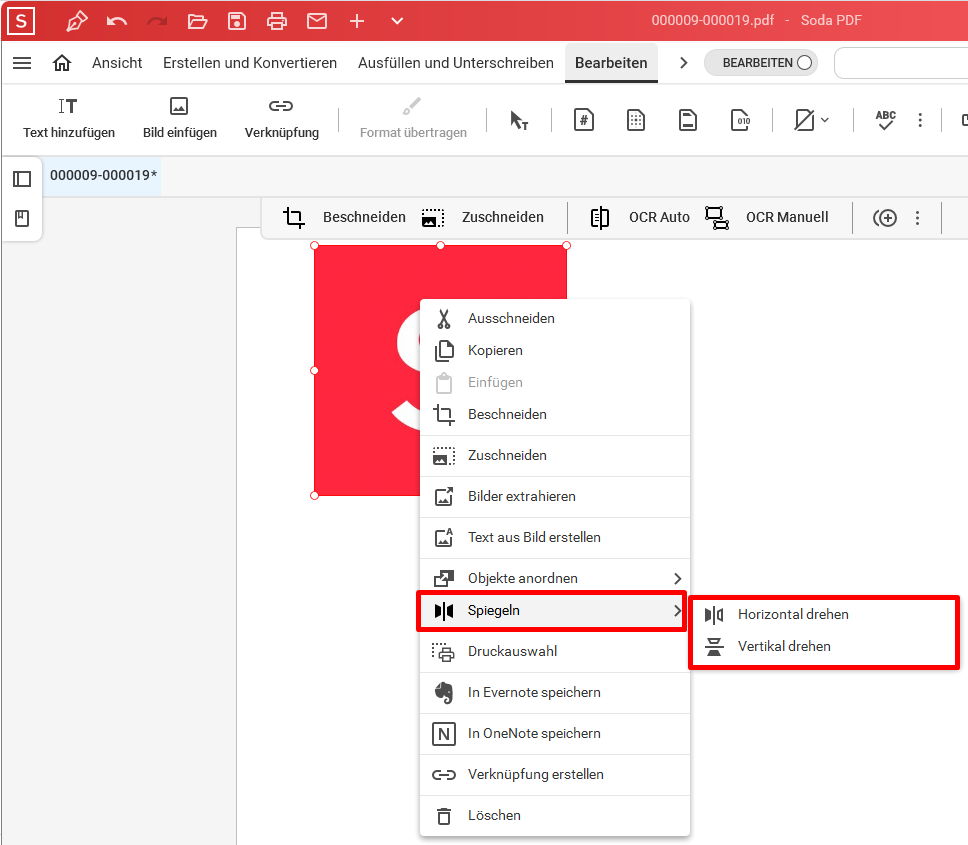Open the hamburger main menu
The height and width of the screenshot is (845, 968).
coord(22,63)
